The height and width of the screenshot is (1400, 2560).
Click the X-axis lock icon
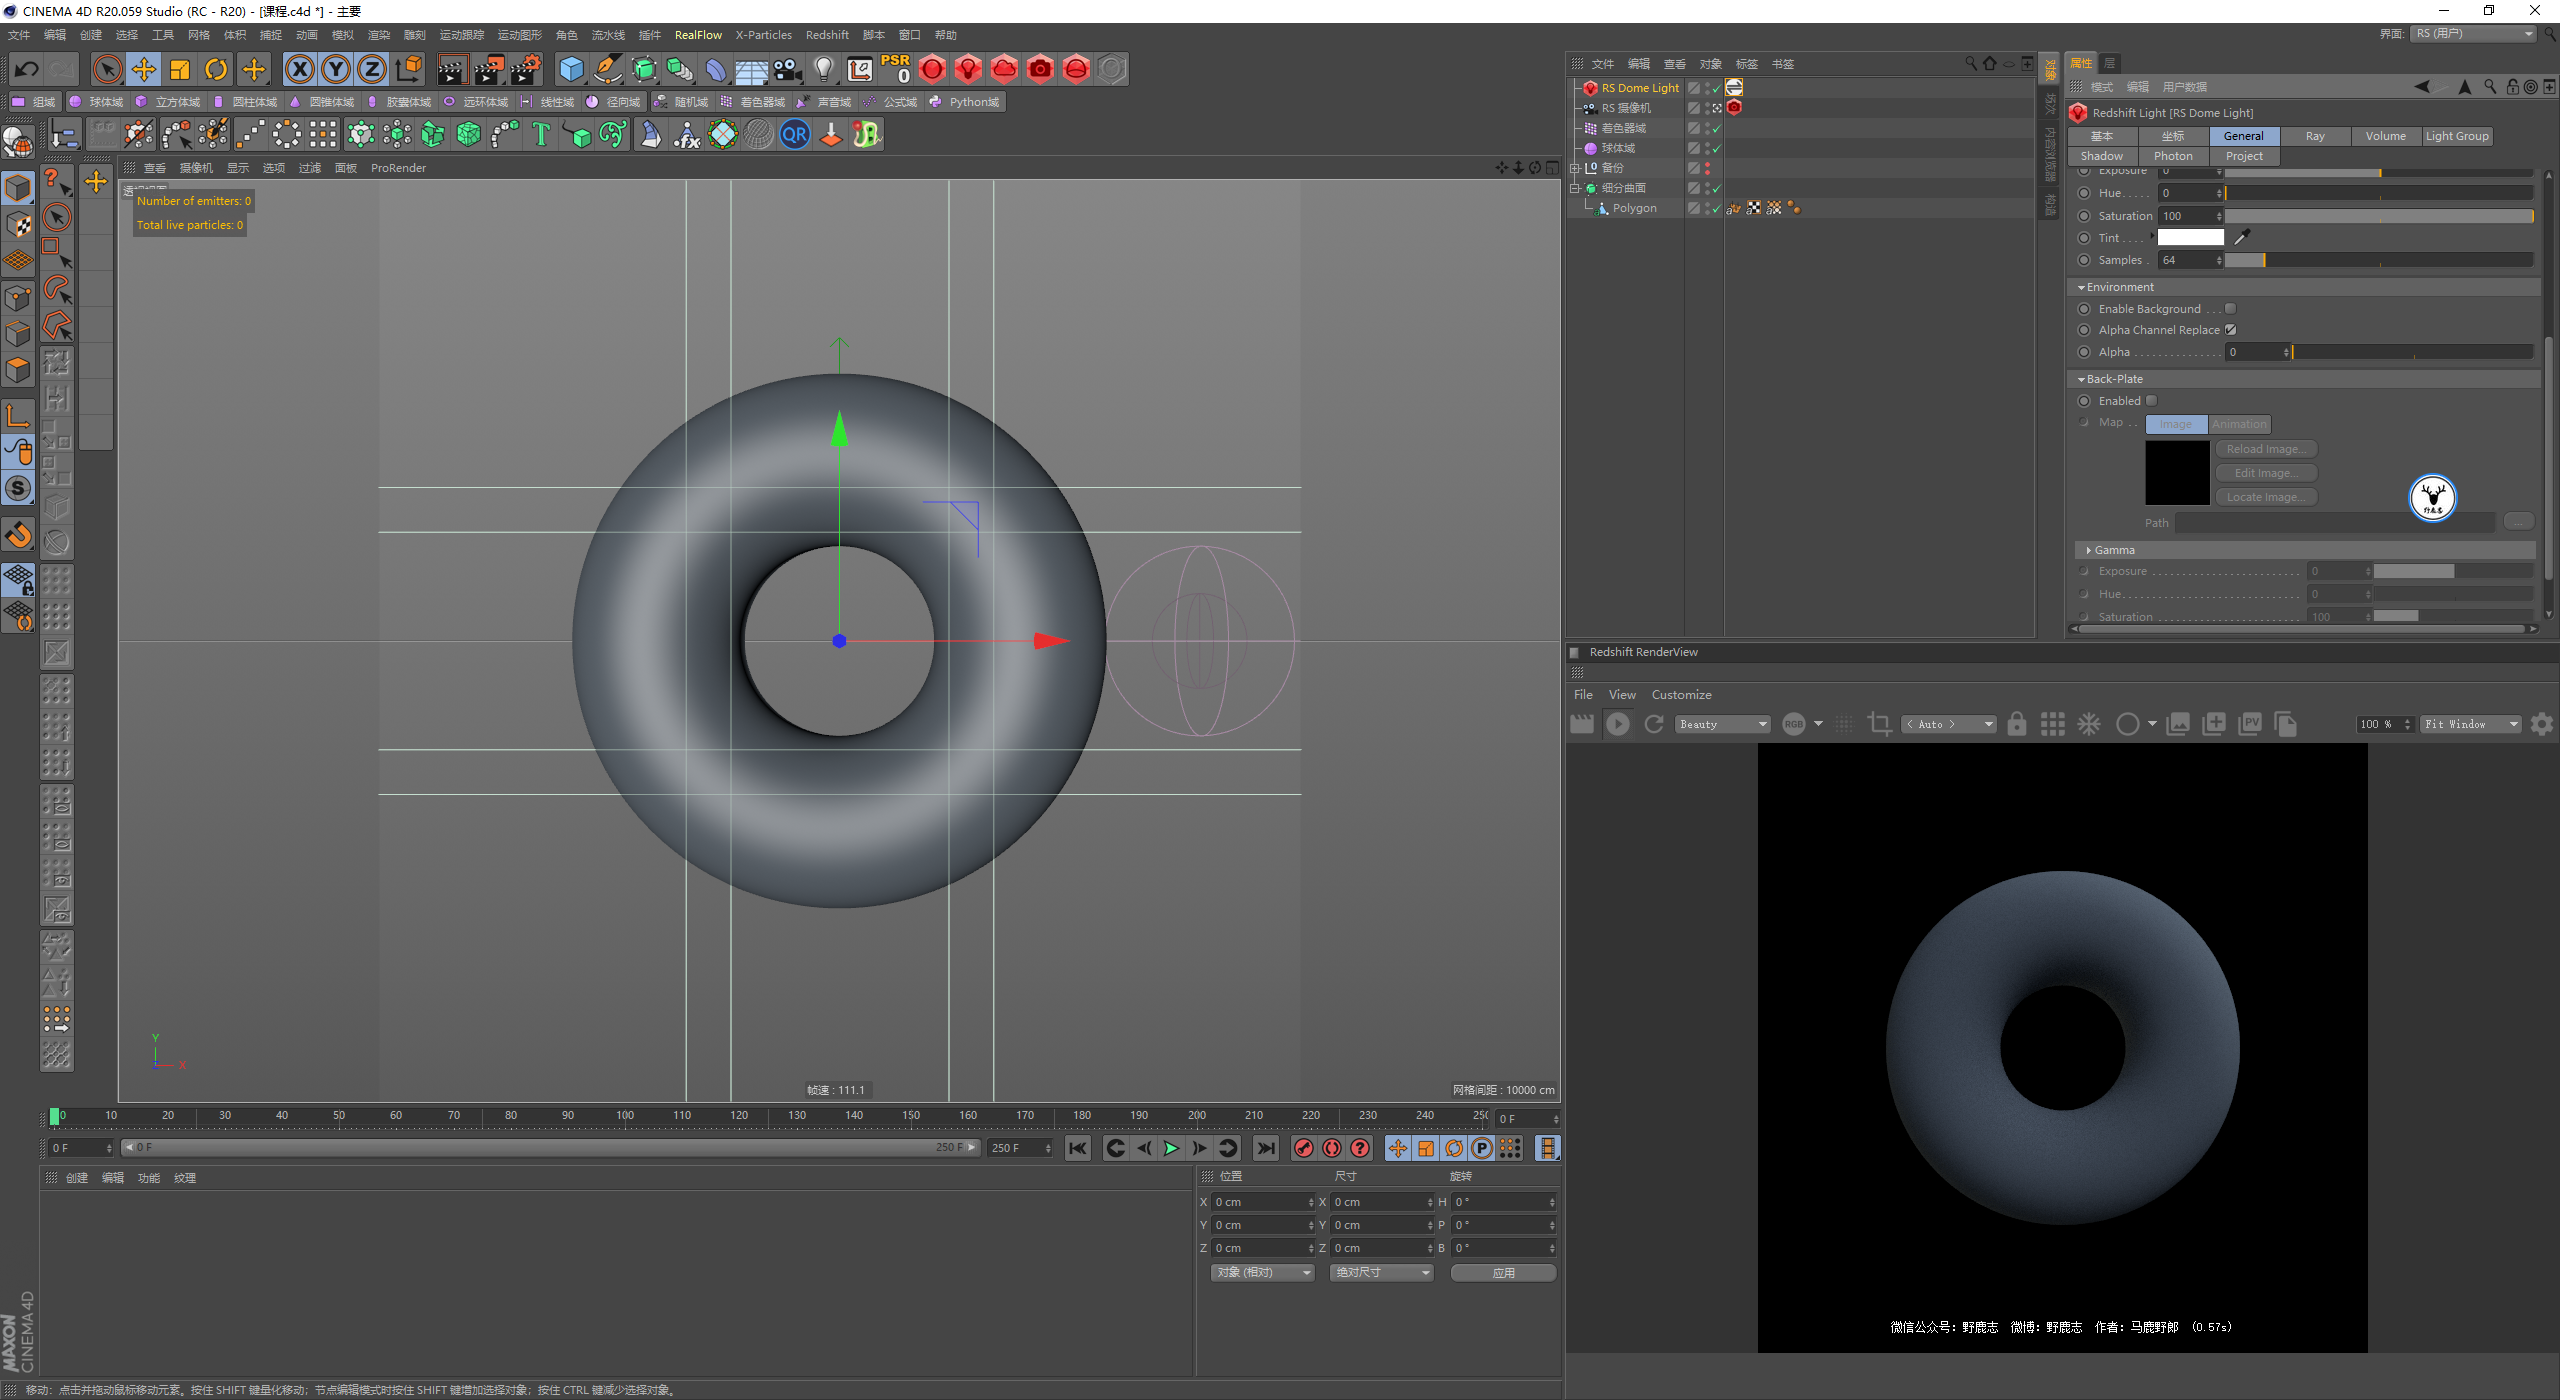(299, 69)
